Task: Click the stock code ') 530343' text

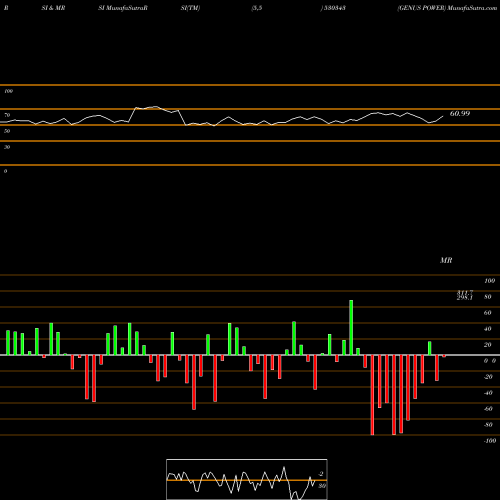Action: 333,8
